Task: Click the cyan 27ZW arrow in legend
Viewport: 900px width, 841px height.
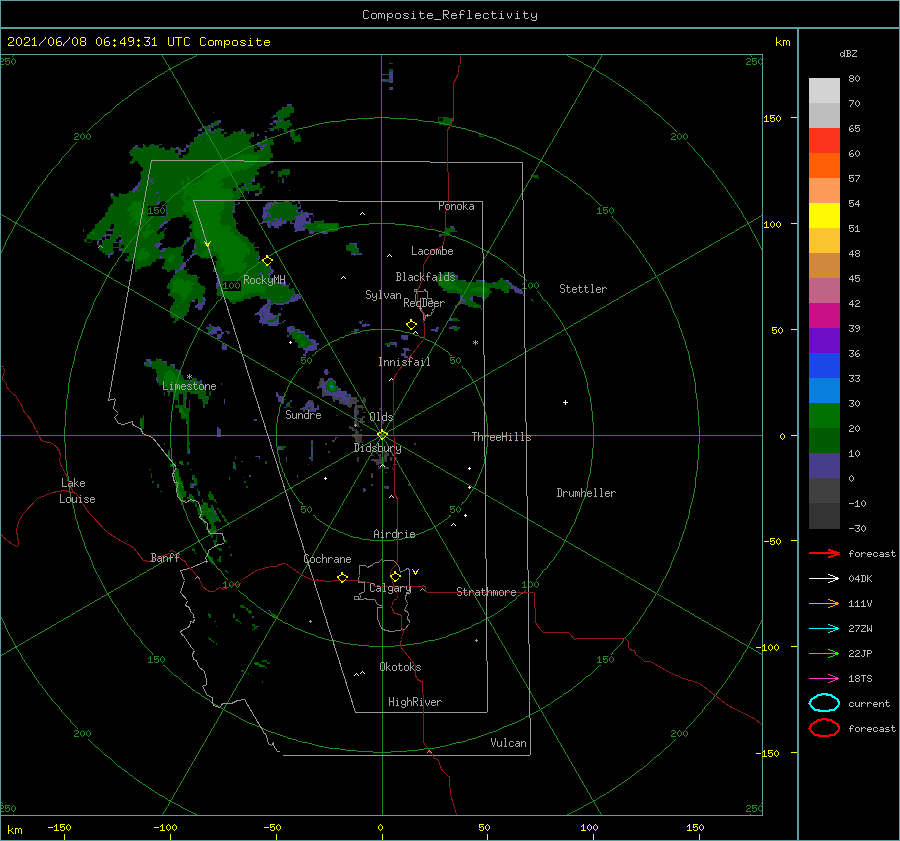Action: coord(824,629)
